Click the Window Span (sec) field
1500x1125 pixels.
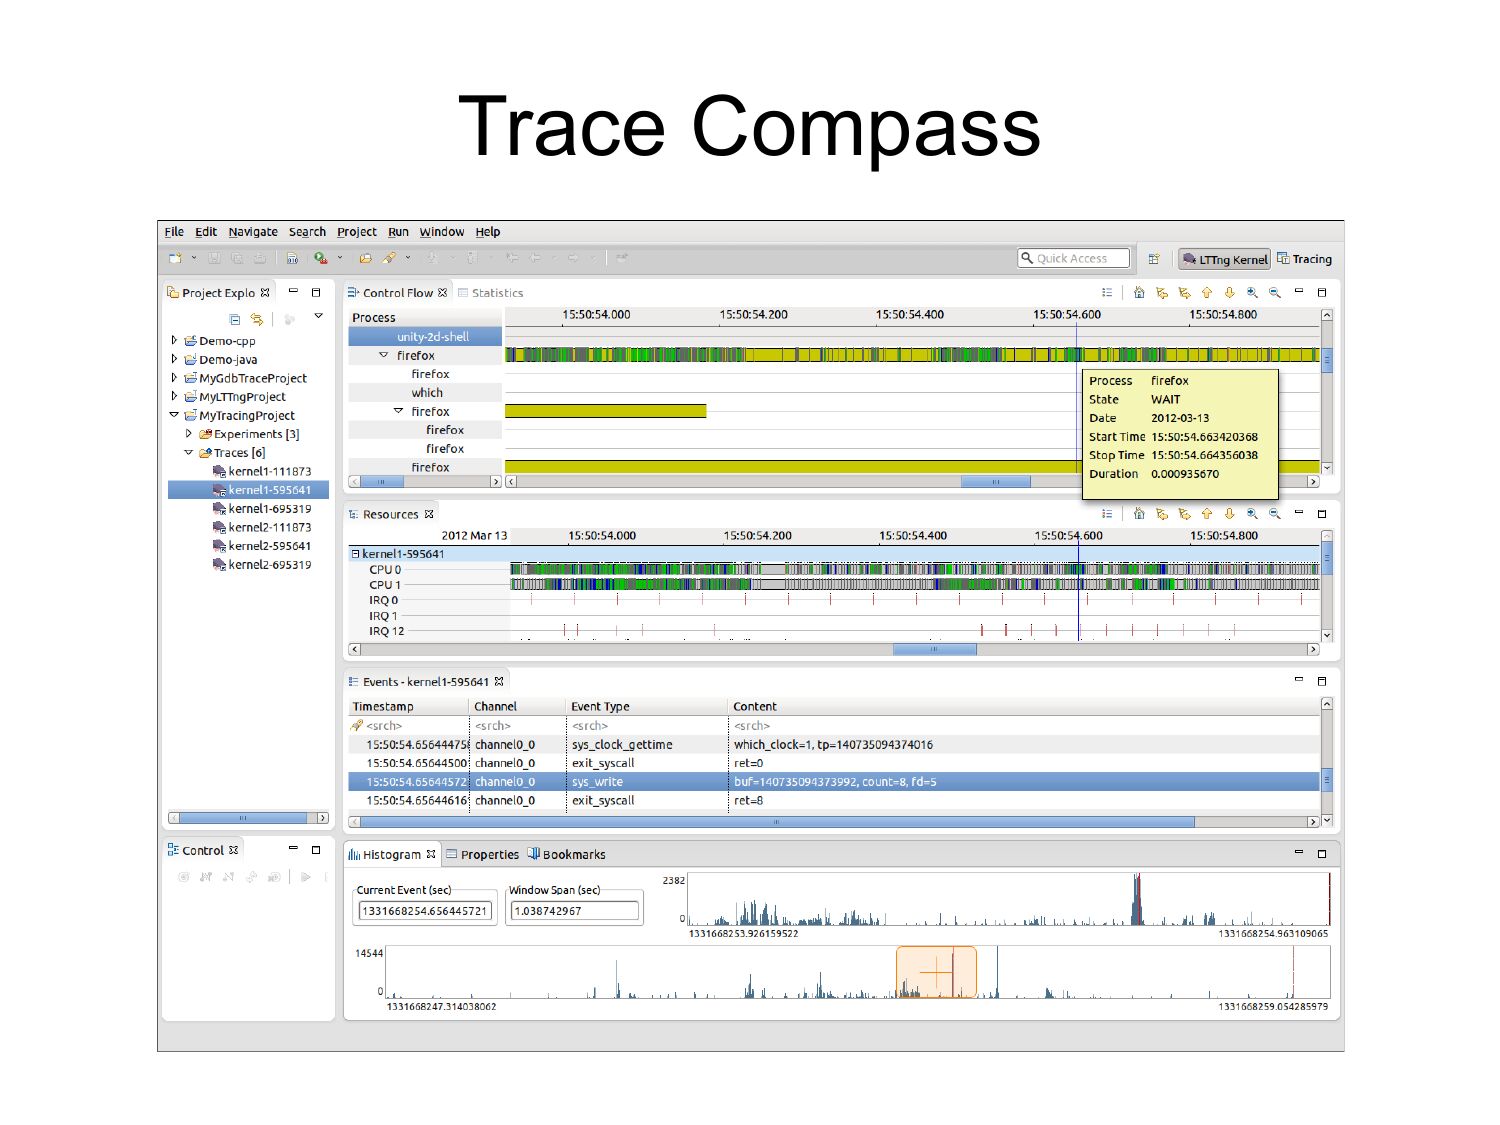[574, 911]
